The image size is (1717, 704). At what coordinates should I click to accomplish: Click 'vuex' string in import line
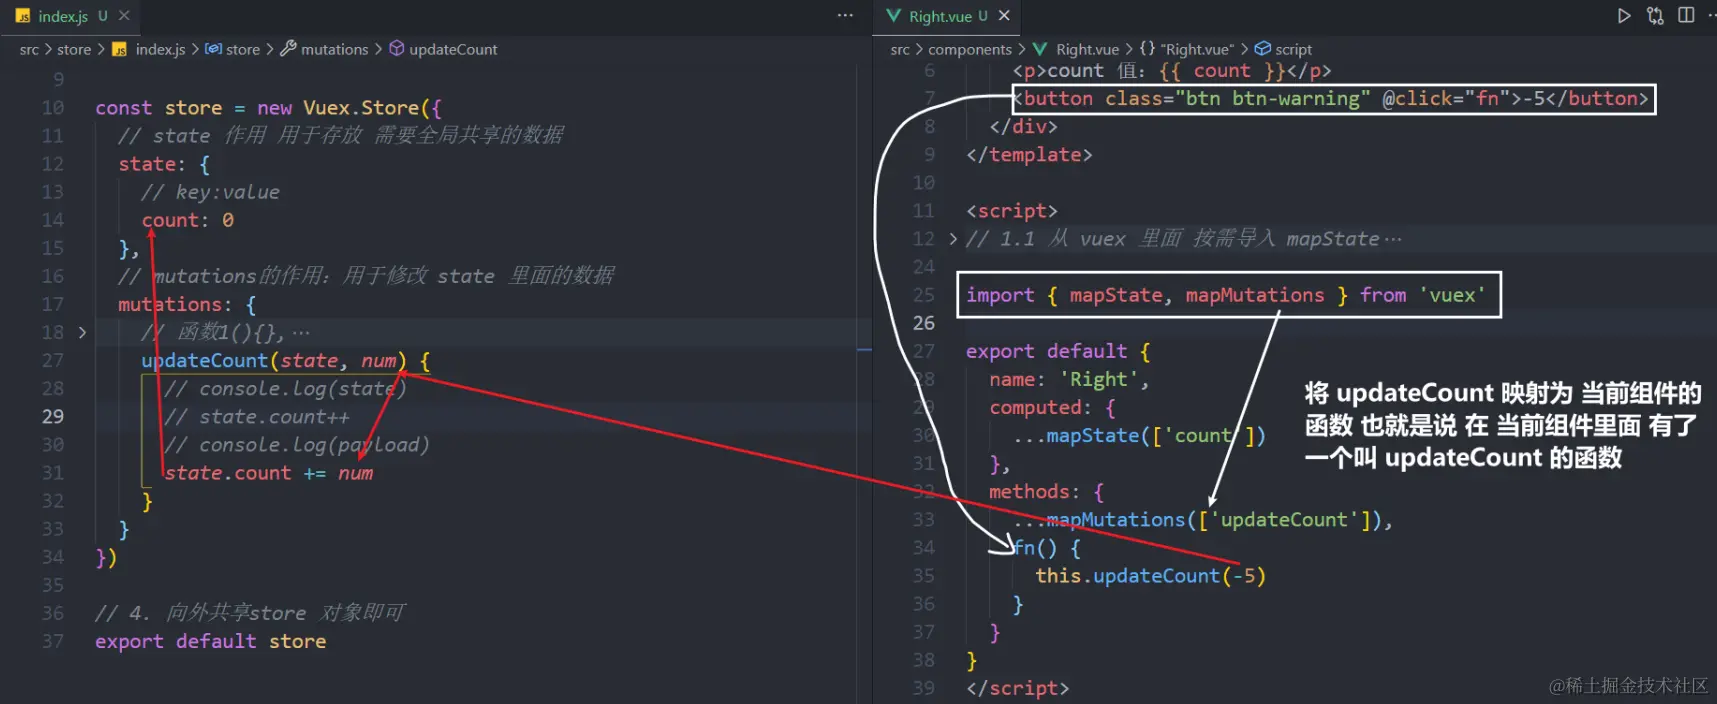click(x=1452, y=295)
